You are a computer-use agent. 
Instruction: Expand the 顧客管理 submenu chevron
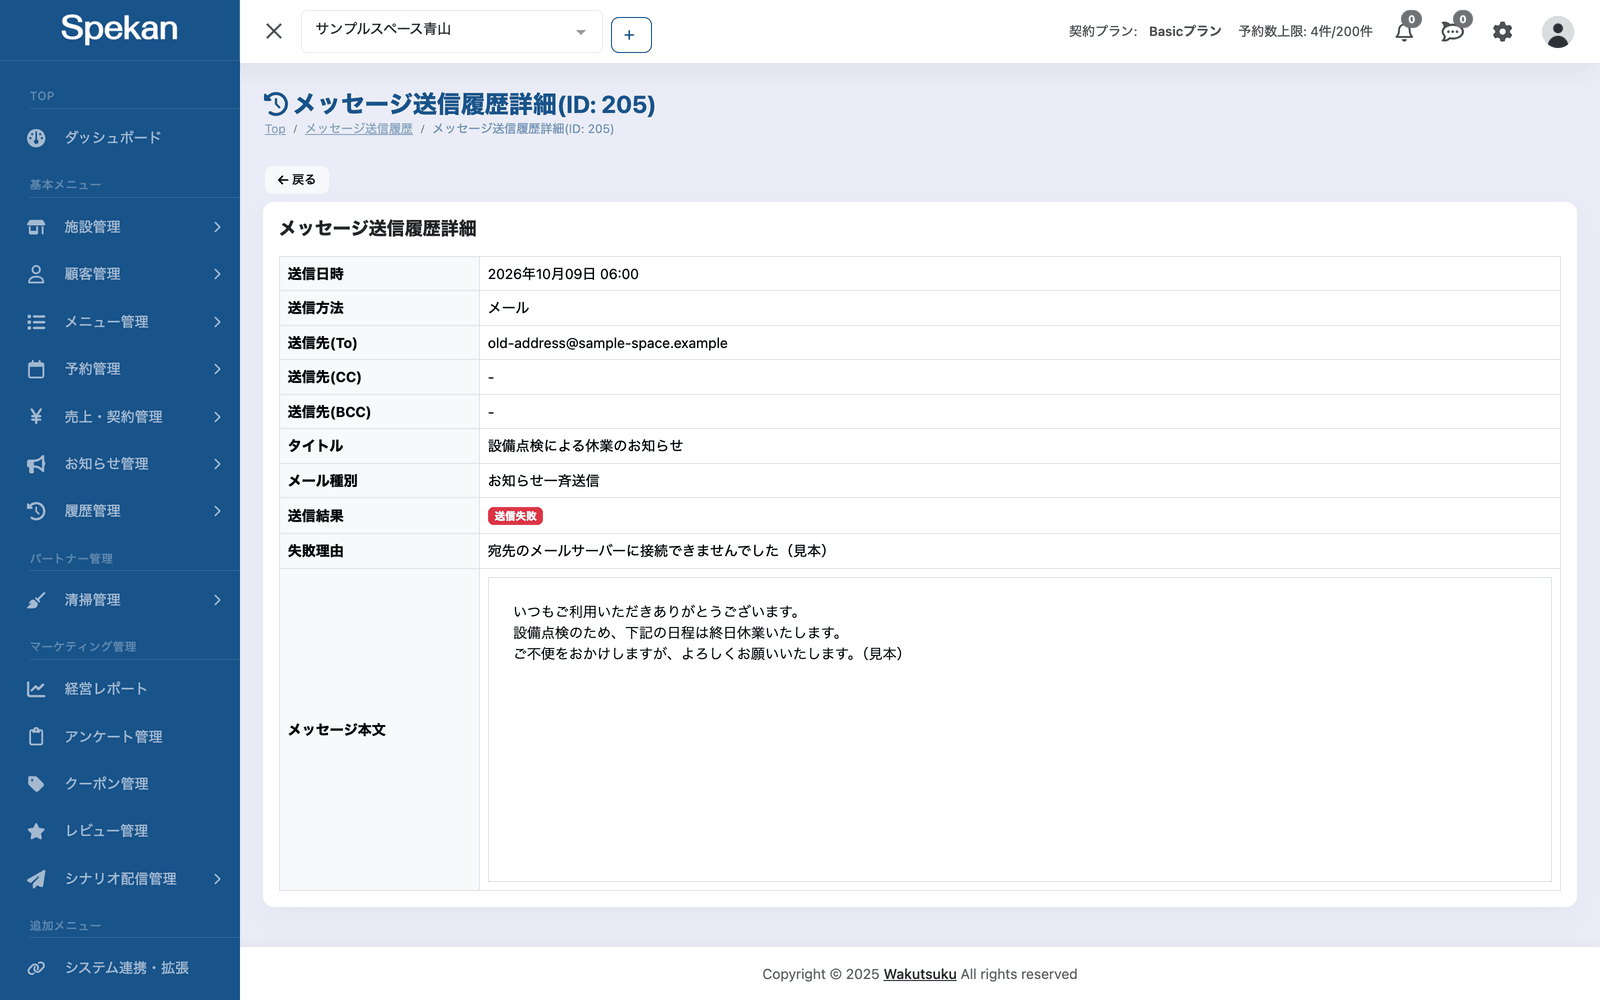(217, 274)
